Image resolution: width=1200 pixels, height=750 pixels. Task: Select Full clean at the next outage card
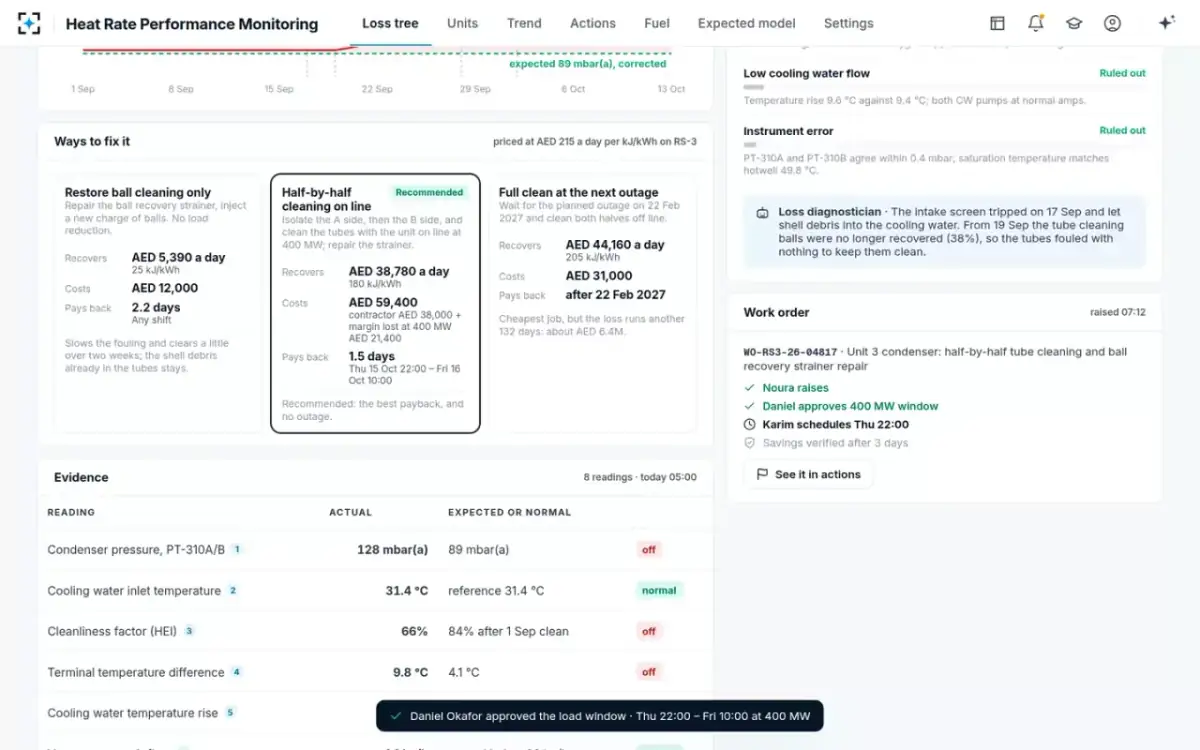click(593, 304)
